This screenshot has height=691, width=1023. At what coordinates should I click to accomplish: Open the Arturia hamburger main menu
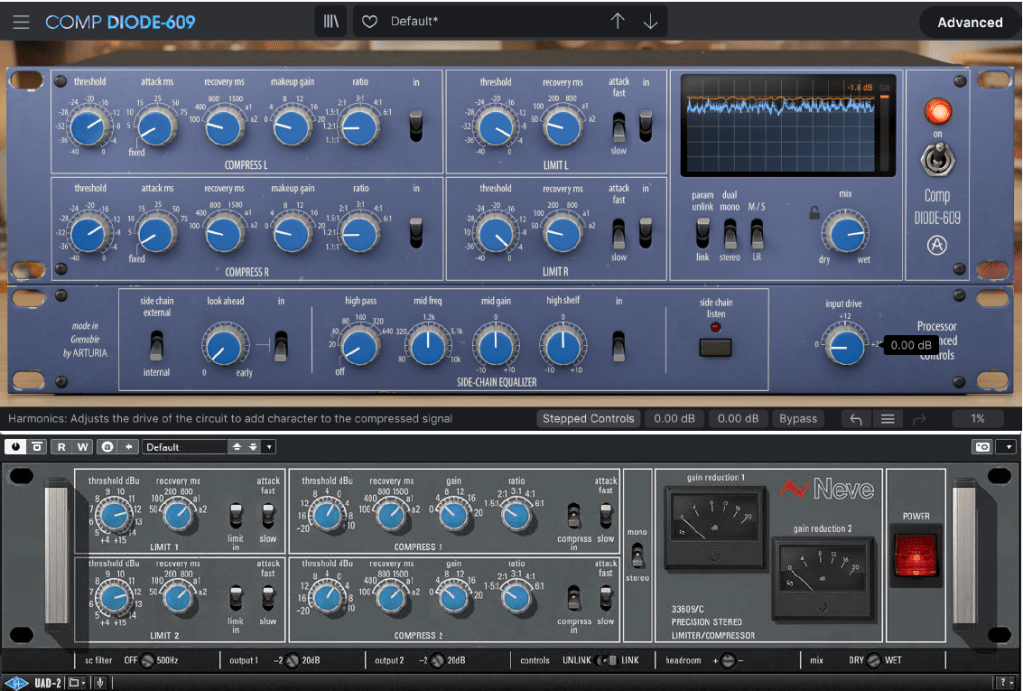21,22
